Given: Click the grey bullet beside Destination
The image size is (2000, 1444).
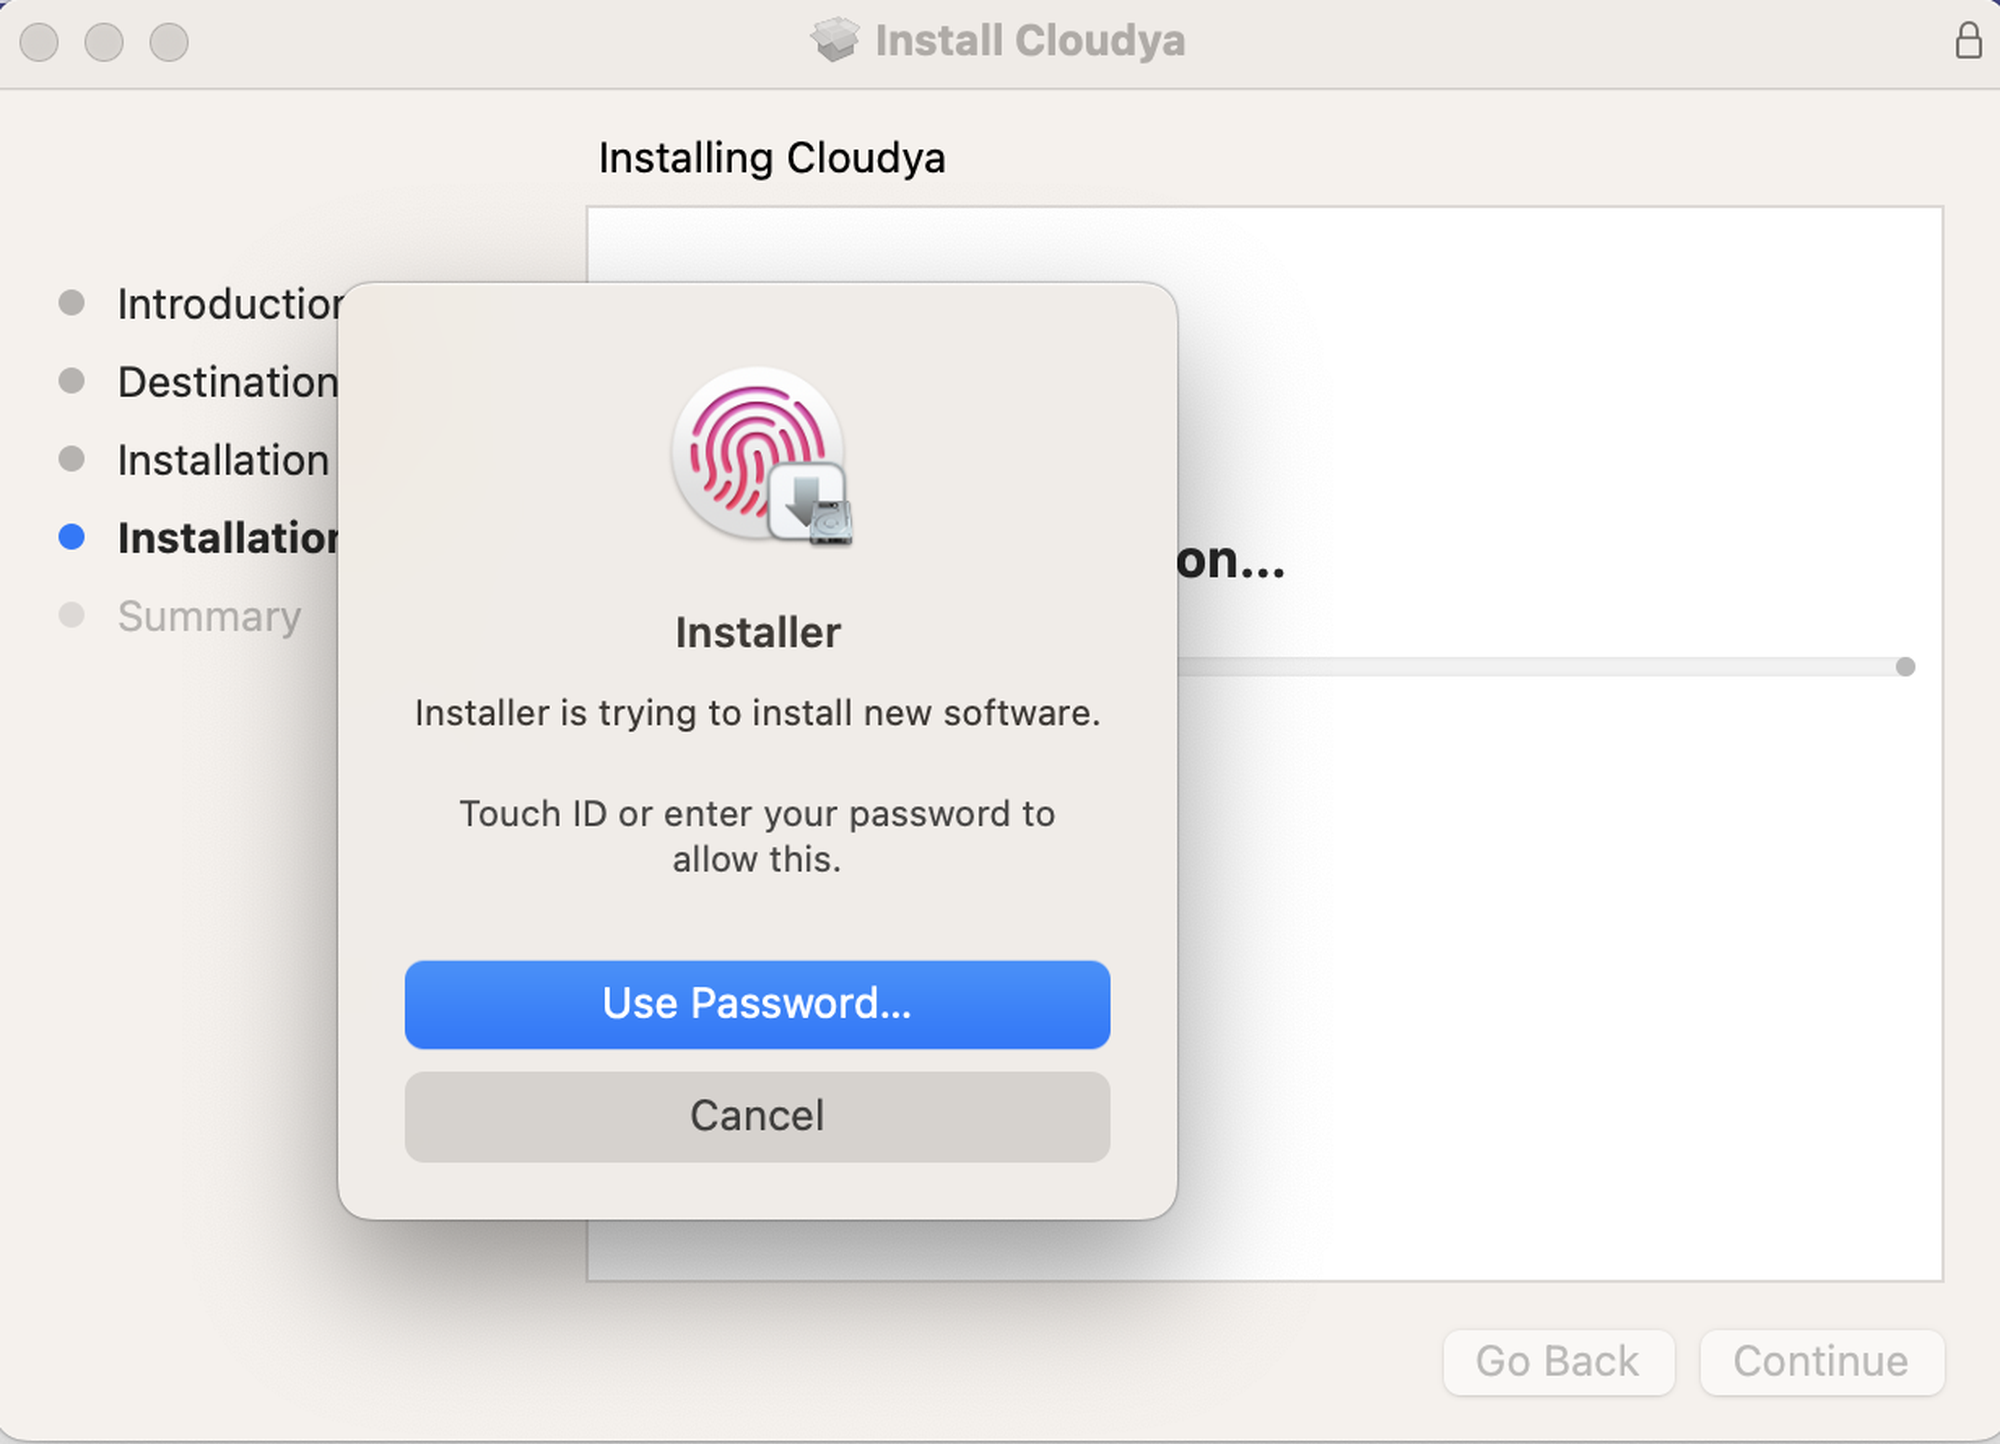Looking at the screenshot, I should tap(71, 381).
